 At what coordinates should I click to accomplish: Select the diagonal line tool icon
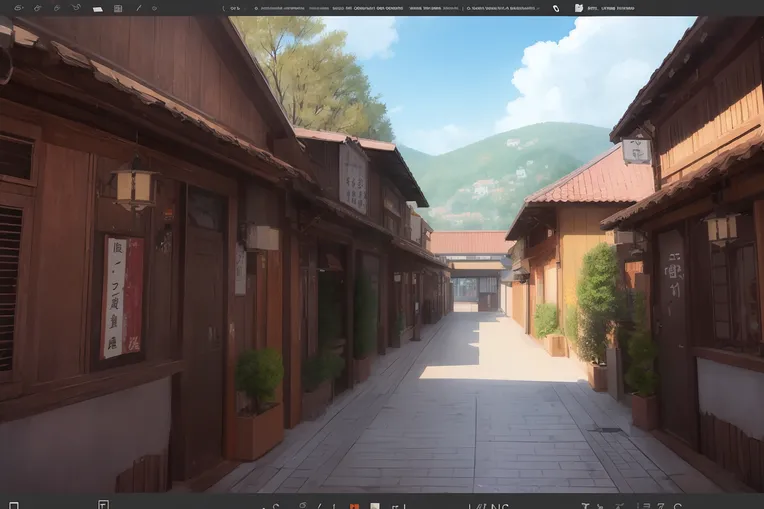(138, 8)
